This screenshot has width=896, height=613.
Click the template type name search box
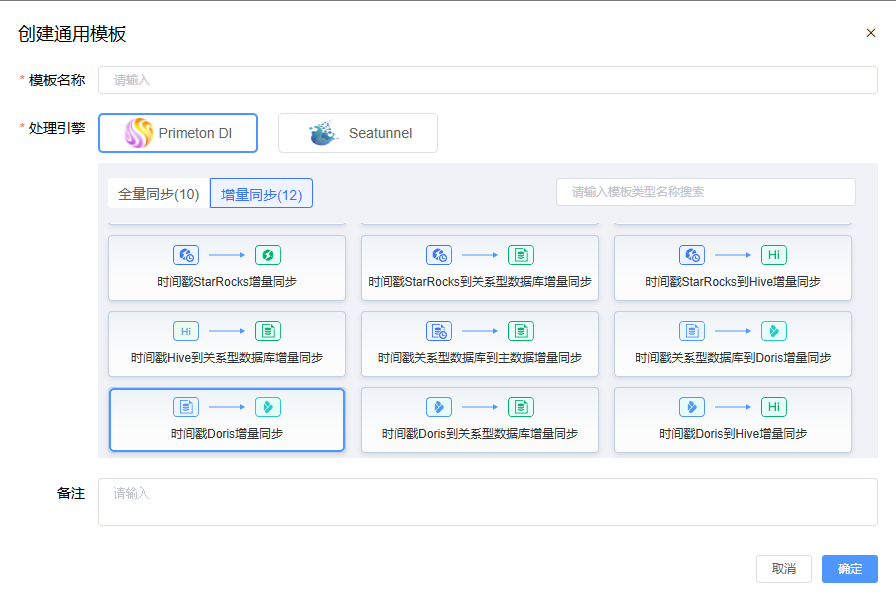click(x=705, y=192)
